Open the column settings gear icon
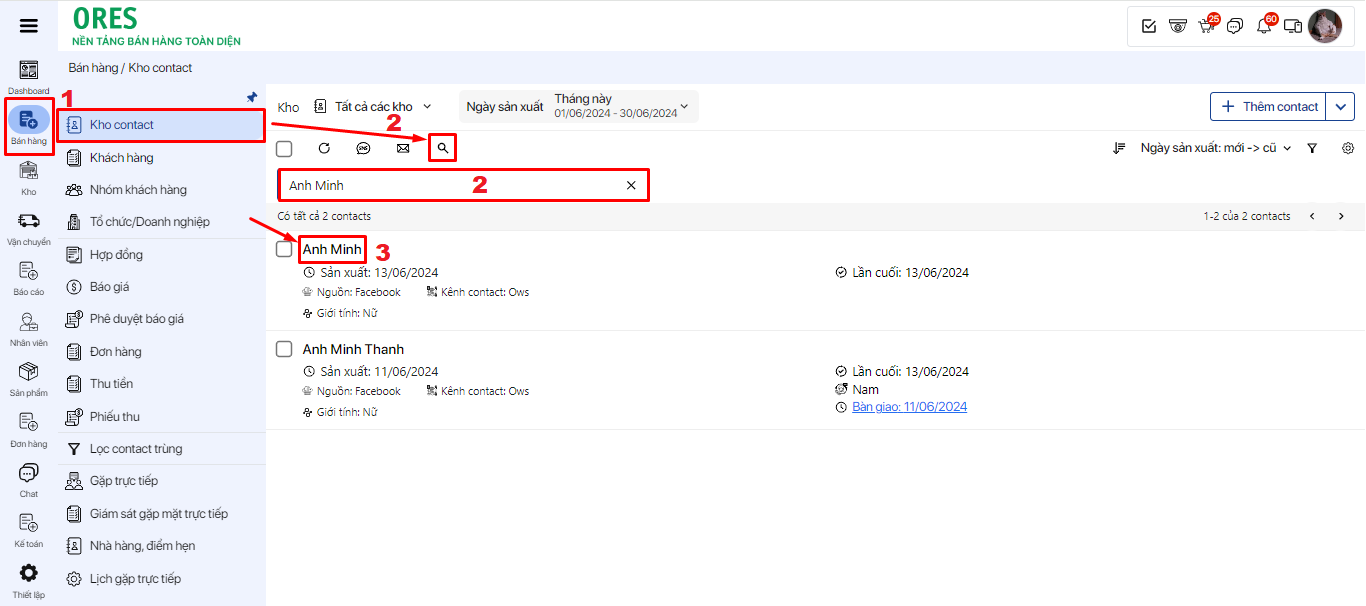The image size is (1366, 606). tap(1348, 148)
